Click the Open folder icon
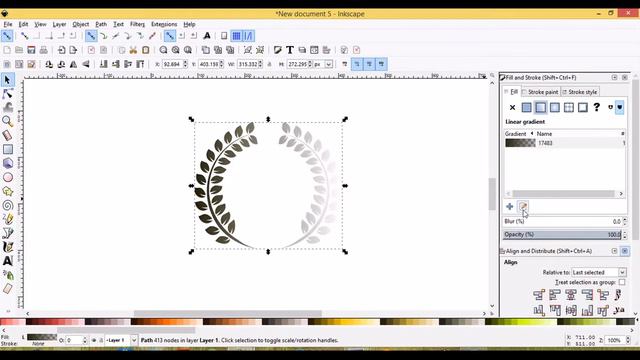 pyautogui.click(x=19, y=50)
